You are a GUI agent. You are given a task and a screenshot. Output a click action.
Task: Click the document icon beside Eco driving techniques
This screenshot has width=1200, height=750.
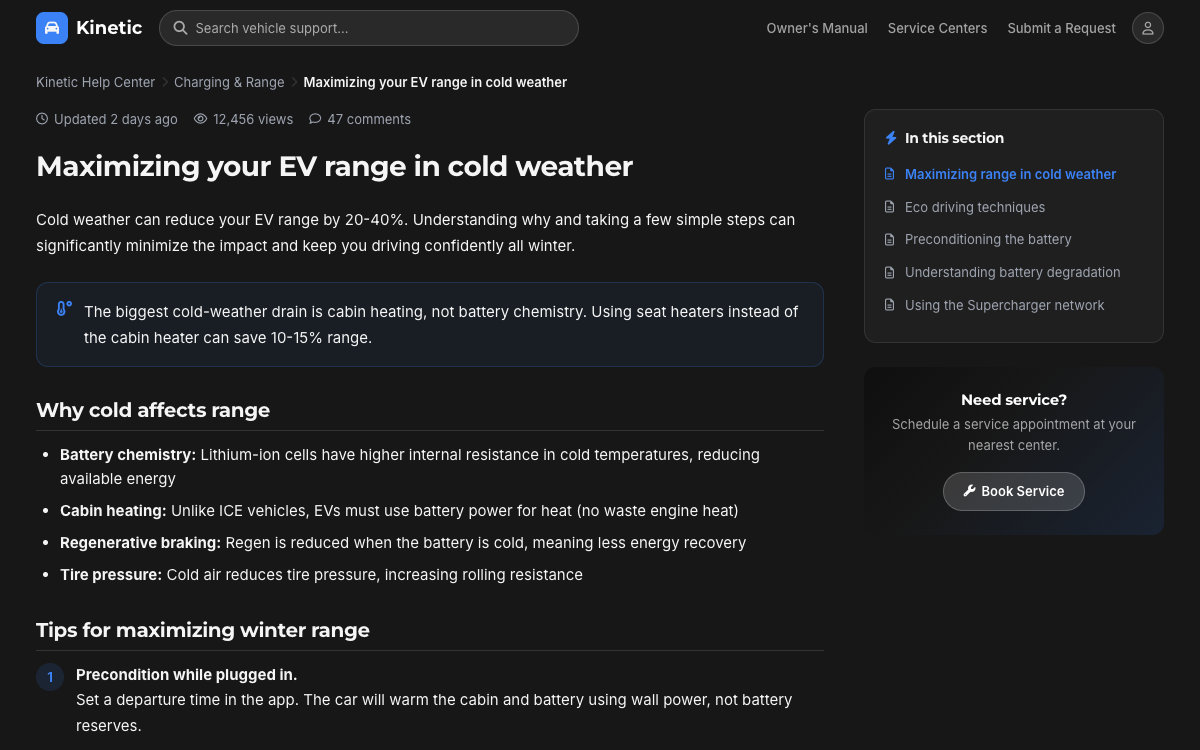coord(890,207)
